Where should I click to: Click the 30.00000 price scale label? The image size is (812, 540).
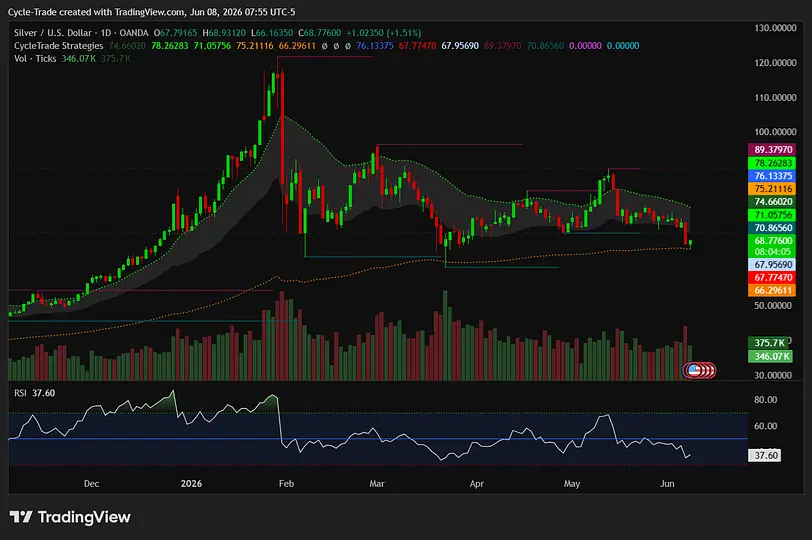coord(773,375)
